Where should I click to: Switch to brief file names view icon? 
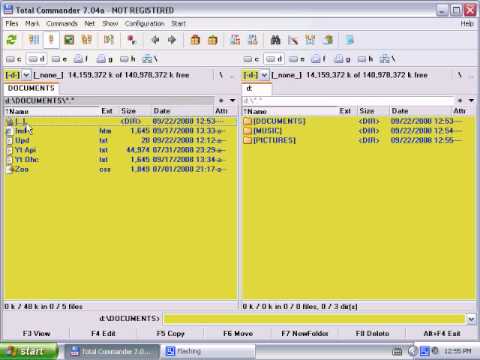click(x=34, y=40)
